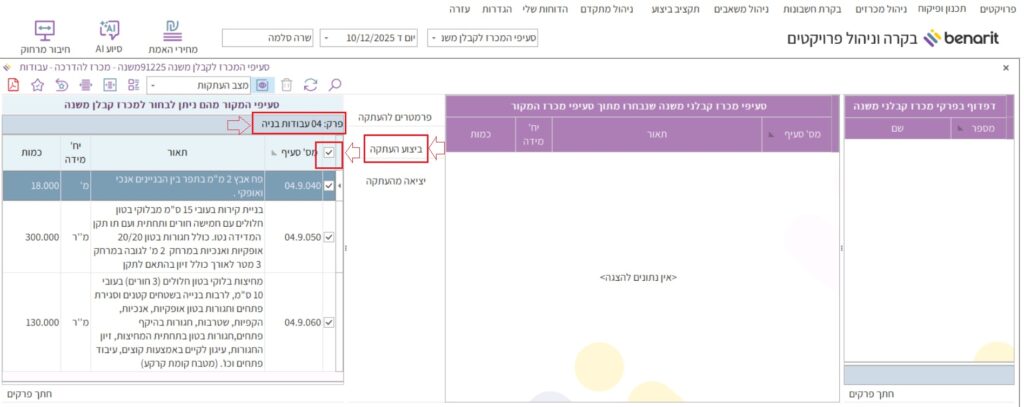Click the magnifying glass search icon
The image size is (1024, 407).
pyautogui.click(x=335, y=85)
